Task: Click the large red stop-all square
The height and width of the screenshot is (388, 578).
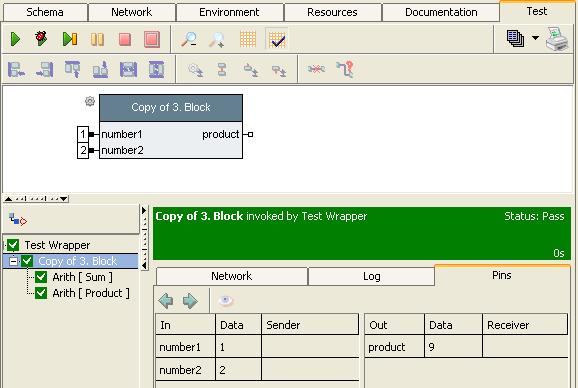Action: pyautogui.click(x=152, y=39)
